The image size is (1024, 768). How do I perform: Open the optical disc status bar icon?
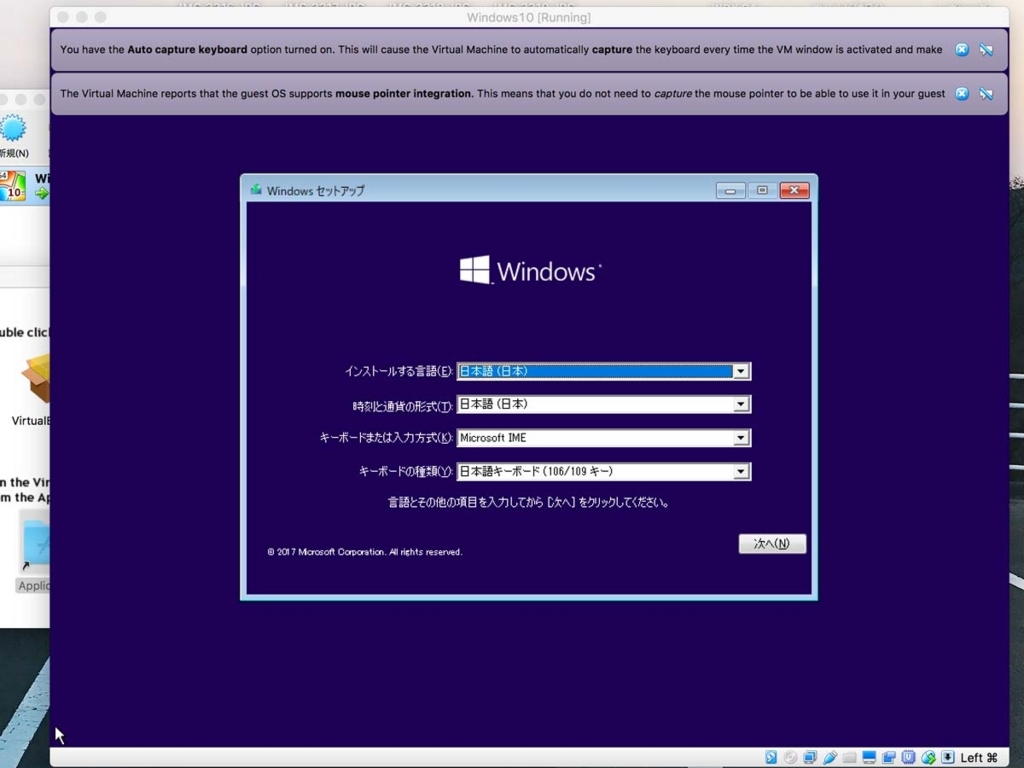[x=790, y=757]
